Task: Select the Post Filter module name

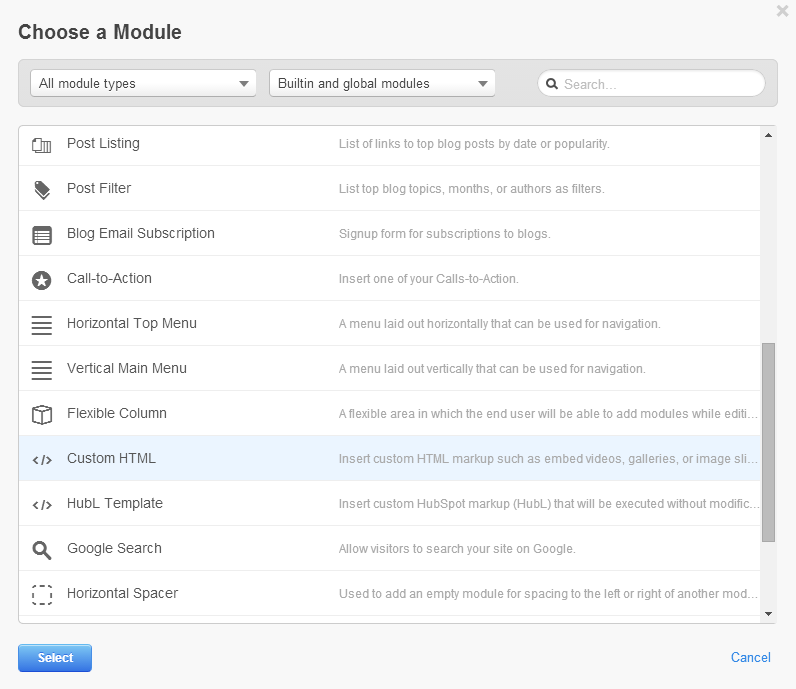Action: 99,188
